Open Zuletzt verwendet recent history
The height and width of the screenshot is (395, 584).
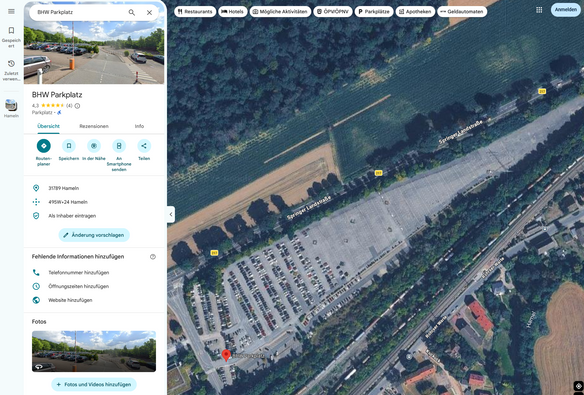pyautogui.click(x=11, y=70)
